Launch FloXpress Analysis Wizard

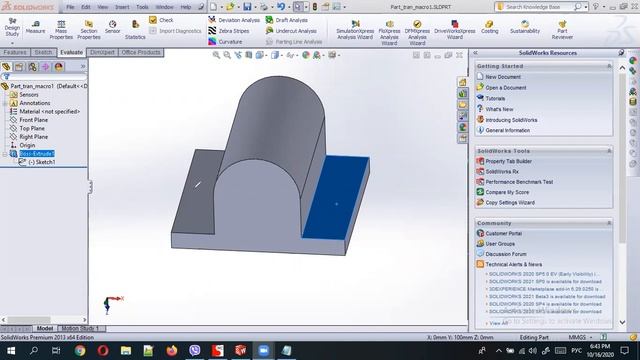pyautogui.click(x=389, y=32)
